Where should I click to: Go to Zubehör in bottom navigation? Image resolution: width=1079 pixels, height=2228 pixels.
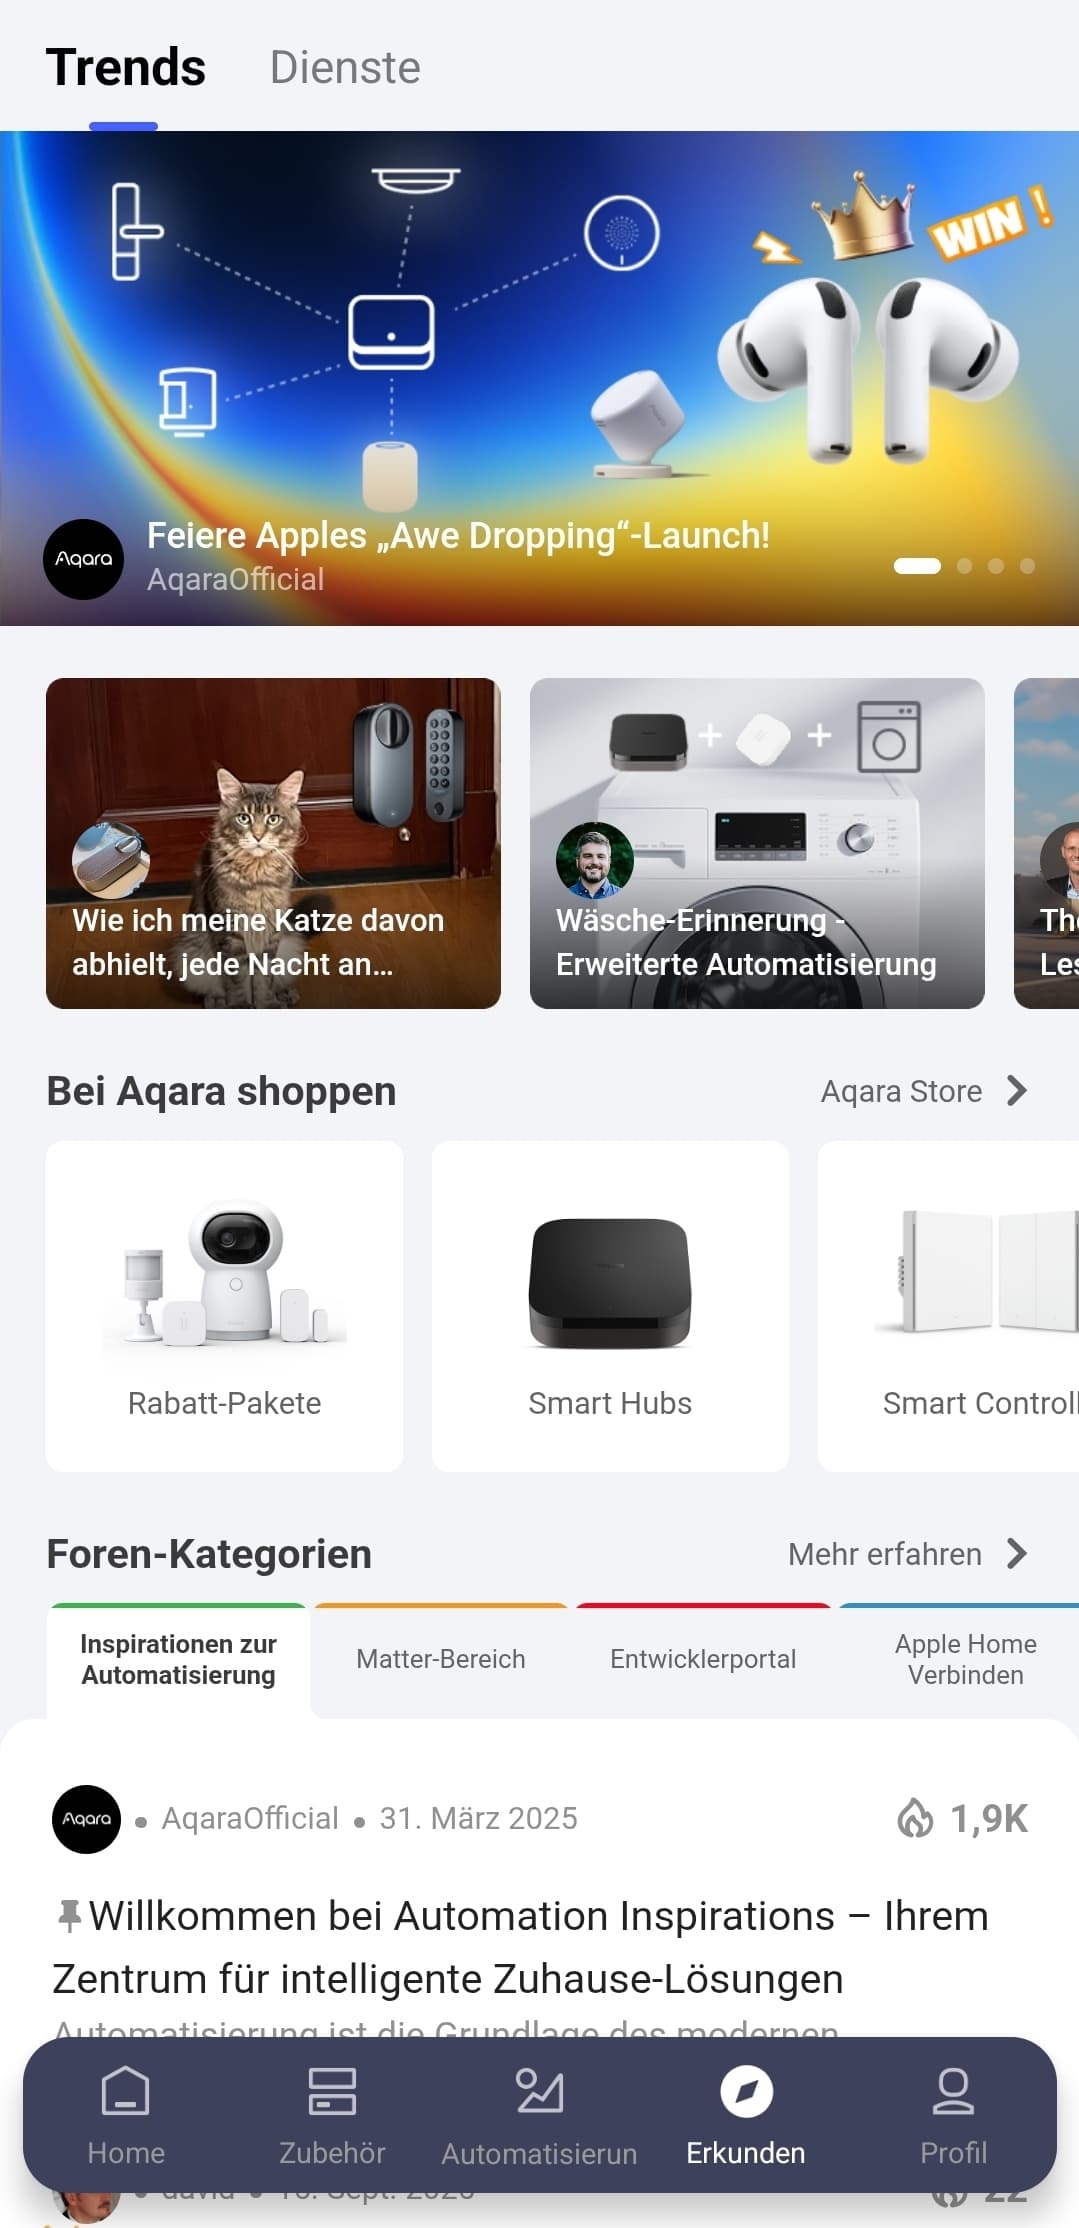tap(332, 2115)
